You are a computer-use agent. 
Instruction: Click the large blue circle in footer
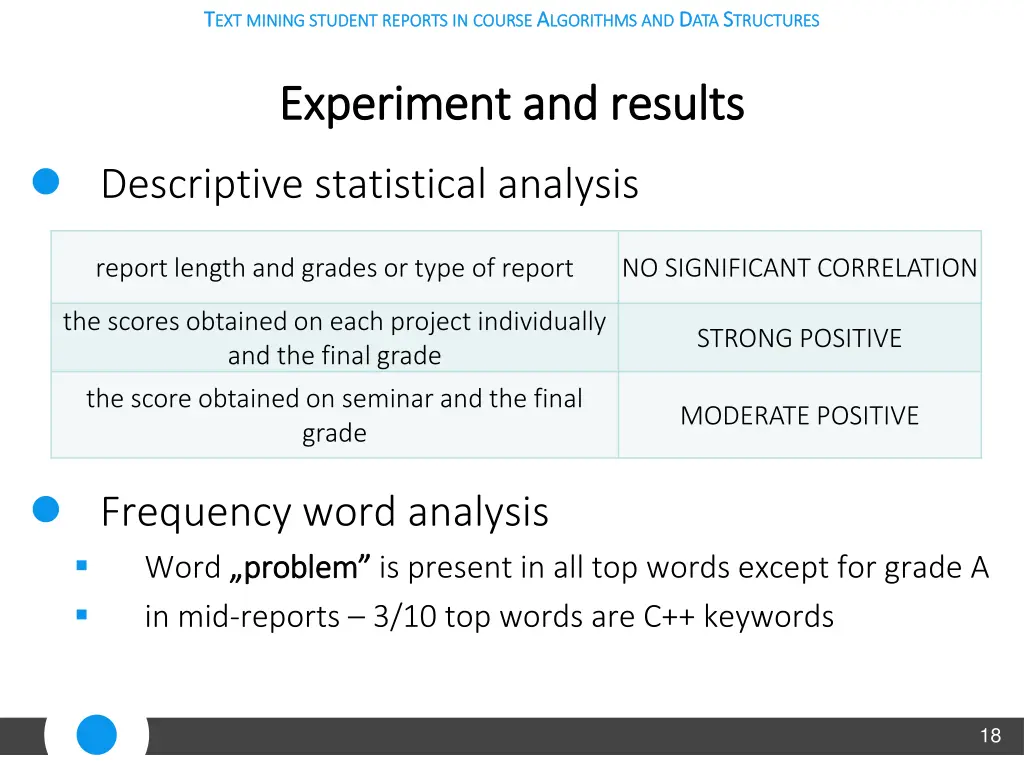[97, 735]
